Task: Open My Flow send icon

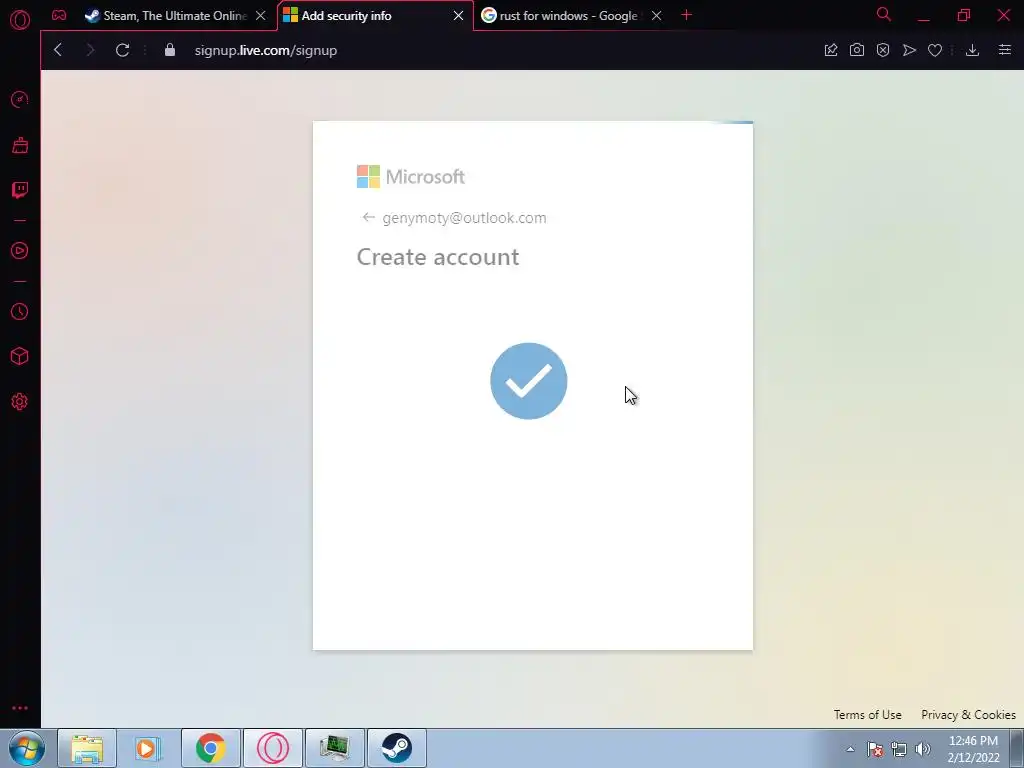Action: pos(909,50)
